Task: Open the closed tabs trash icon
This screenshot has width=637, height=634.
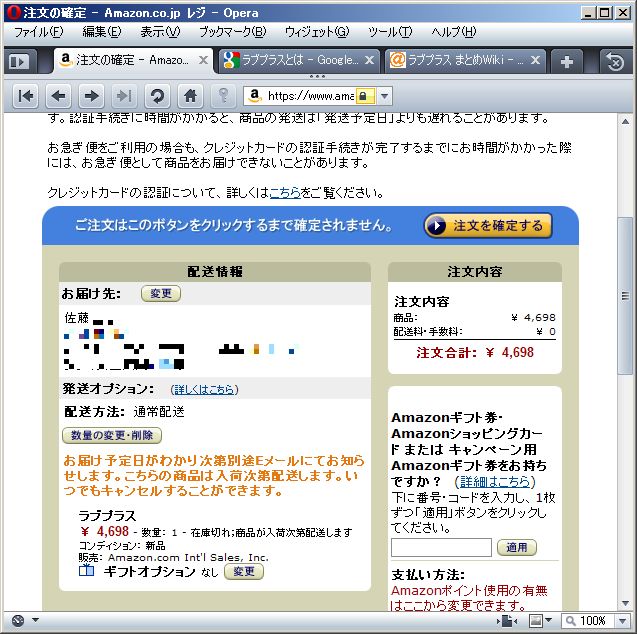Action: [616, 61]
